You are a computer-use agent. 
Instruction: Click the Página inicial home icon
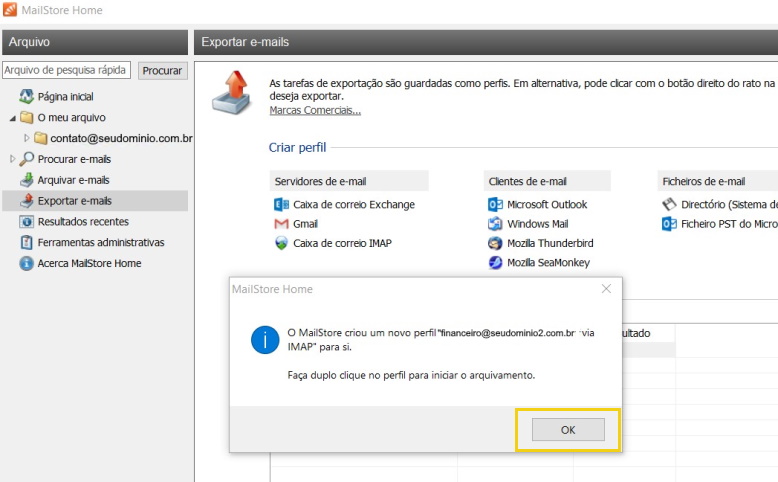coord(26,96)
